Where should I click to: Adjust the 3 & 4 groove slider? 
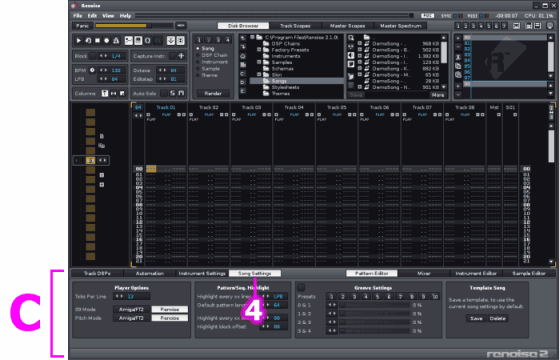pos(374,331)
